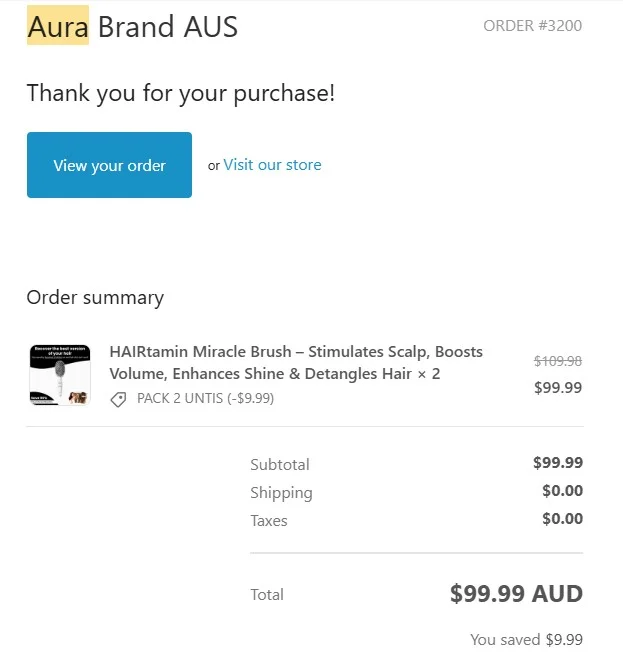Click the $99.99 product line price
Viewport: 623px width, 662px height.
click(557, 388)
